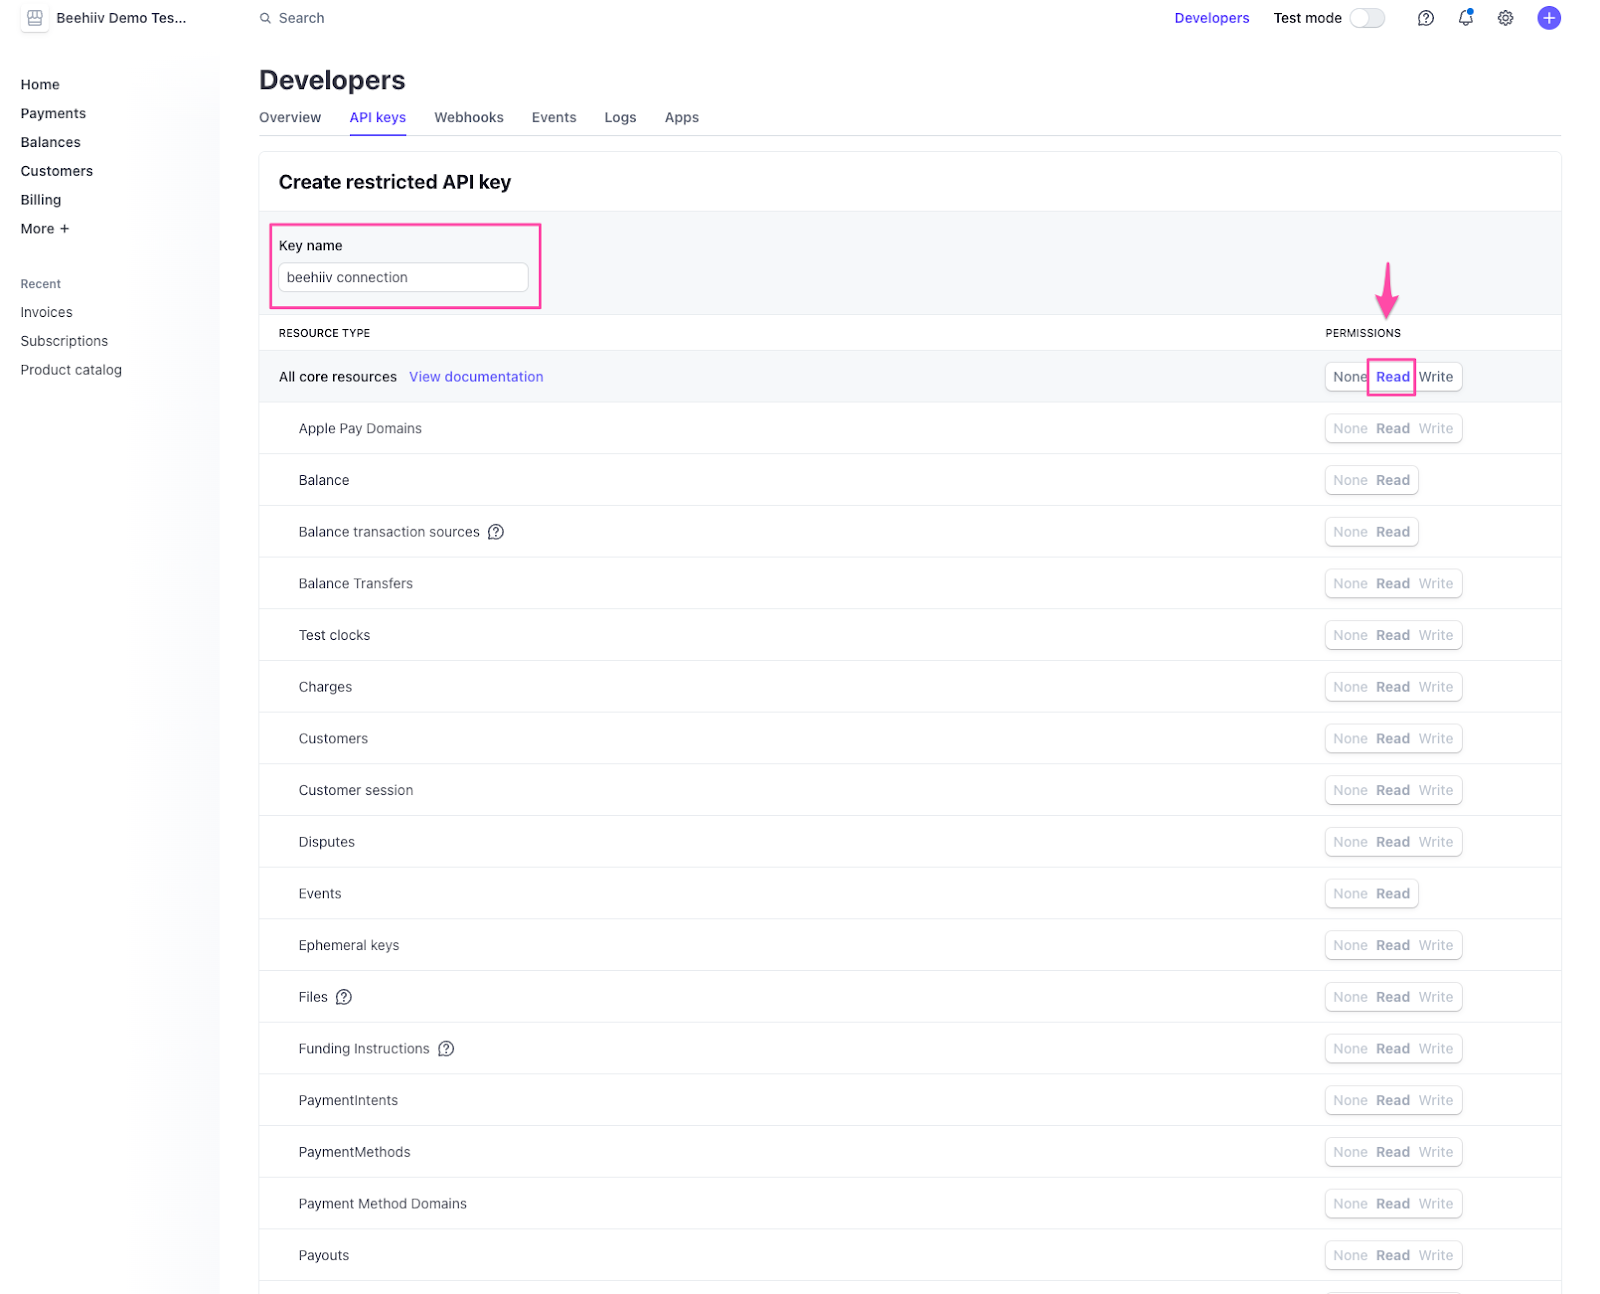Click the search magnifier icon
Viewport: 1600px width, 1294px height.
265,18
